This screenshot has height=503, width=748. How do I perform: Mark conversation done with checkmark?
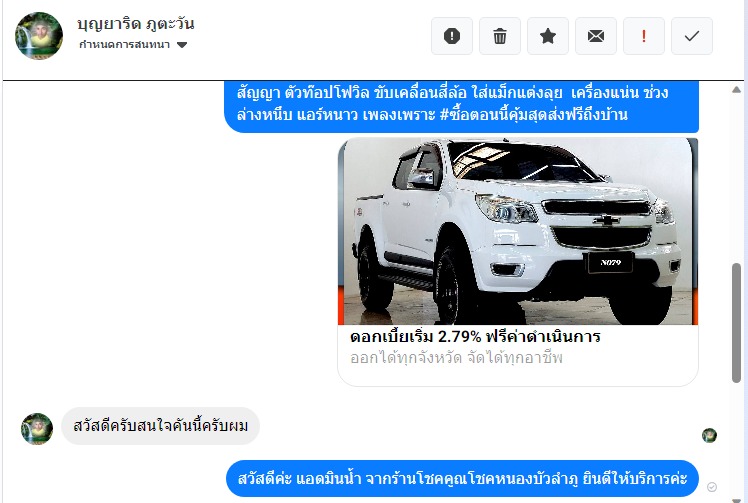click(692, 36)
